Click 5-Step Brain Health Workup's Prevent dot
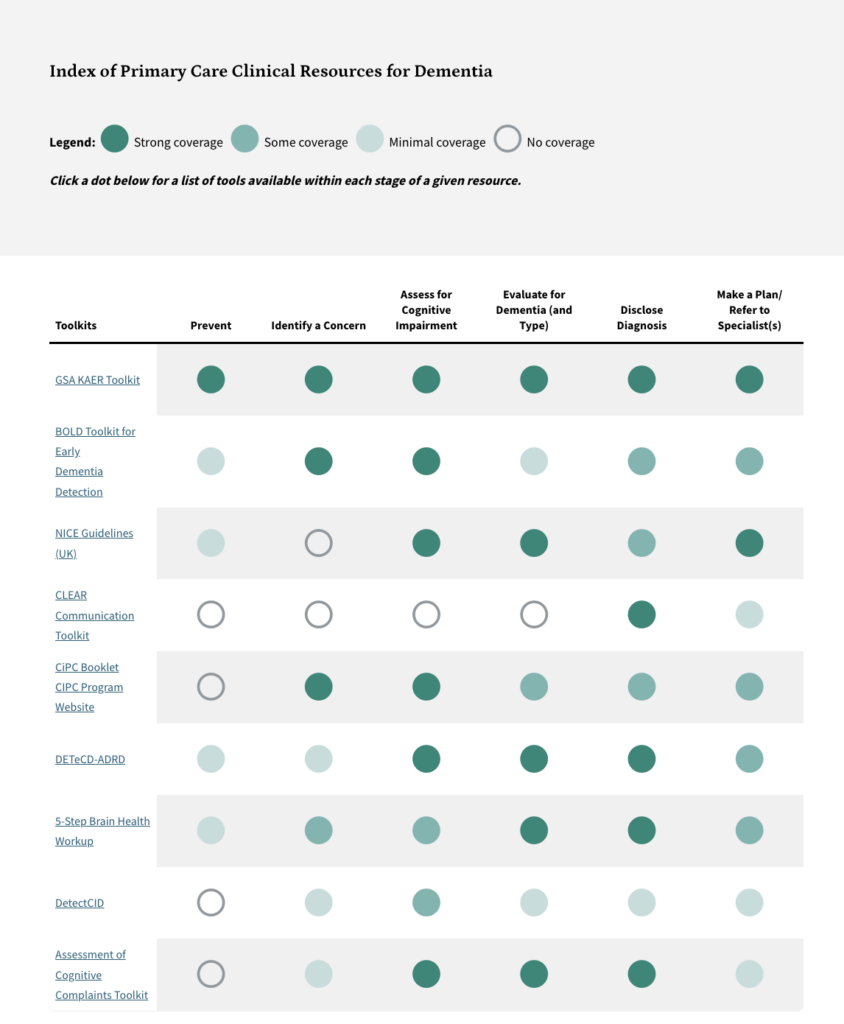Viewport: 844px width, 1024px height. point(211,830)
